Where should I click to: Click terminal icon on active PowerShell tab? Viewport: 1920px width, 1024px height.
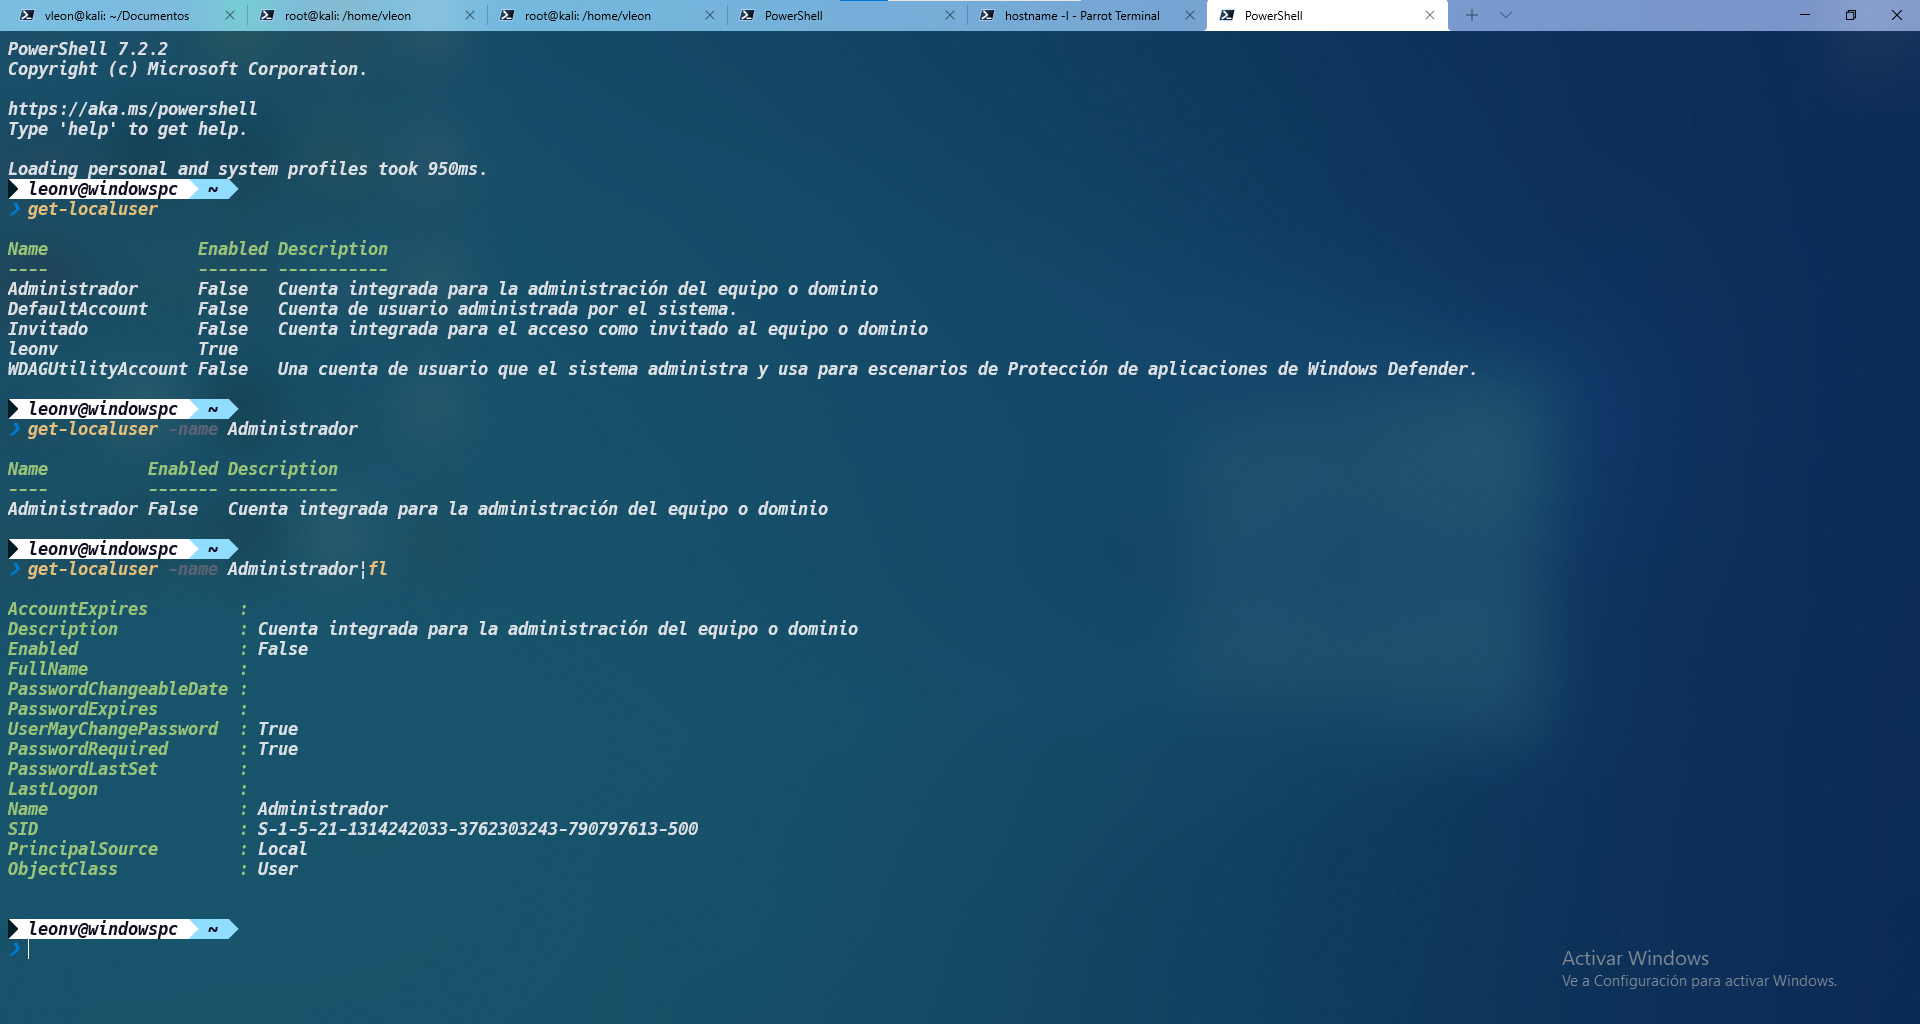[x=1227, y=16]
